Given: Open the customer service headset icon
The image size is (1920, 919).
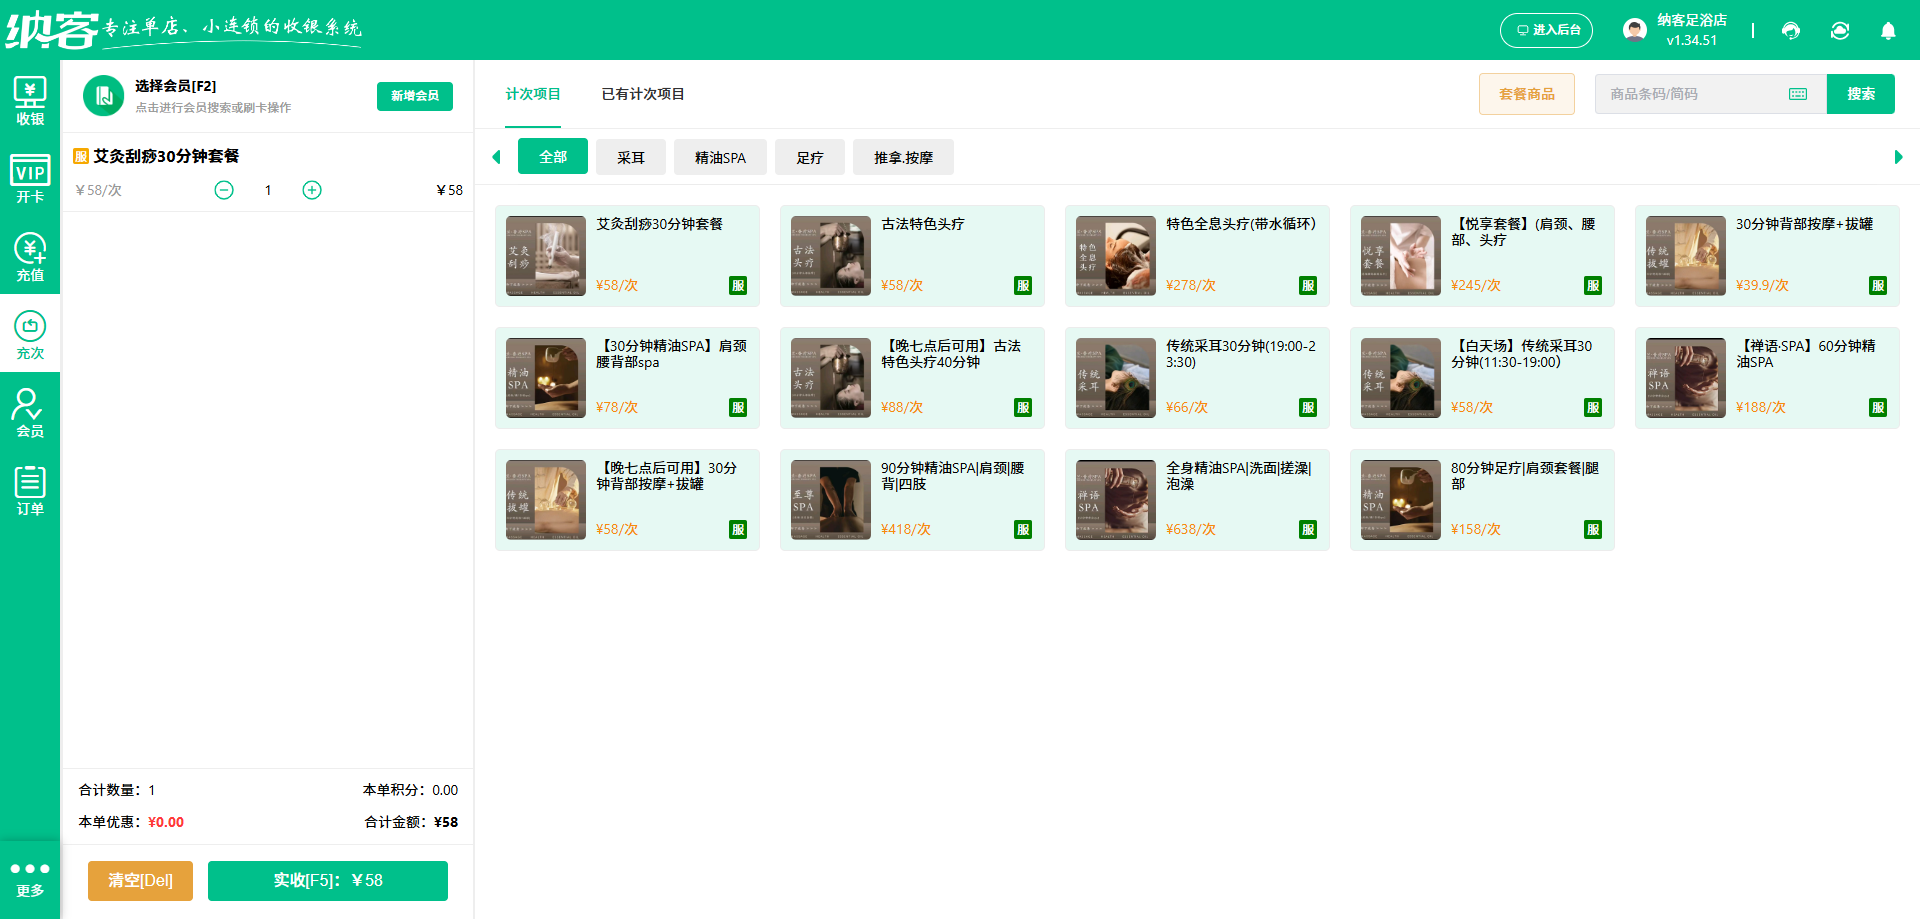Looking at the screenshot, I should (1790, 31).
